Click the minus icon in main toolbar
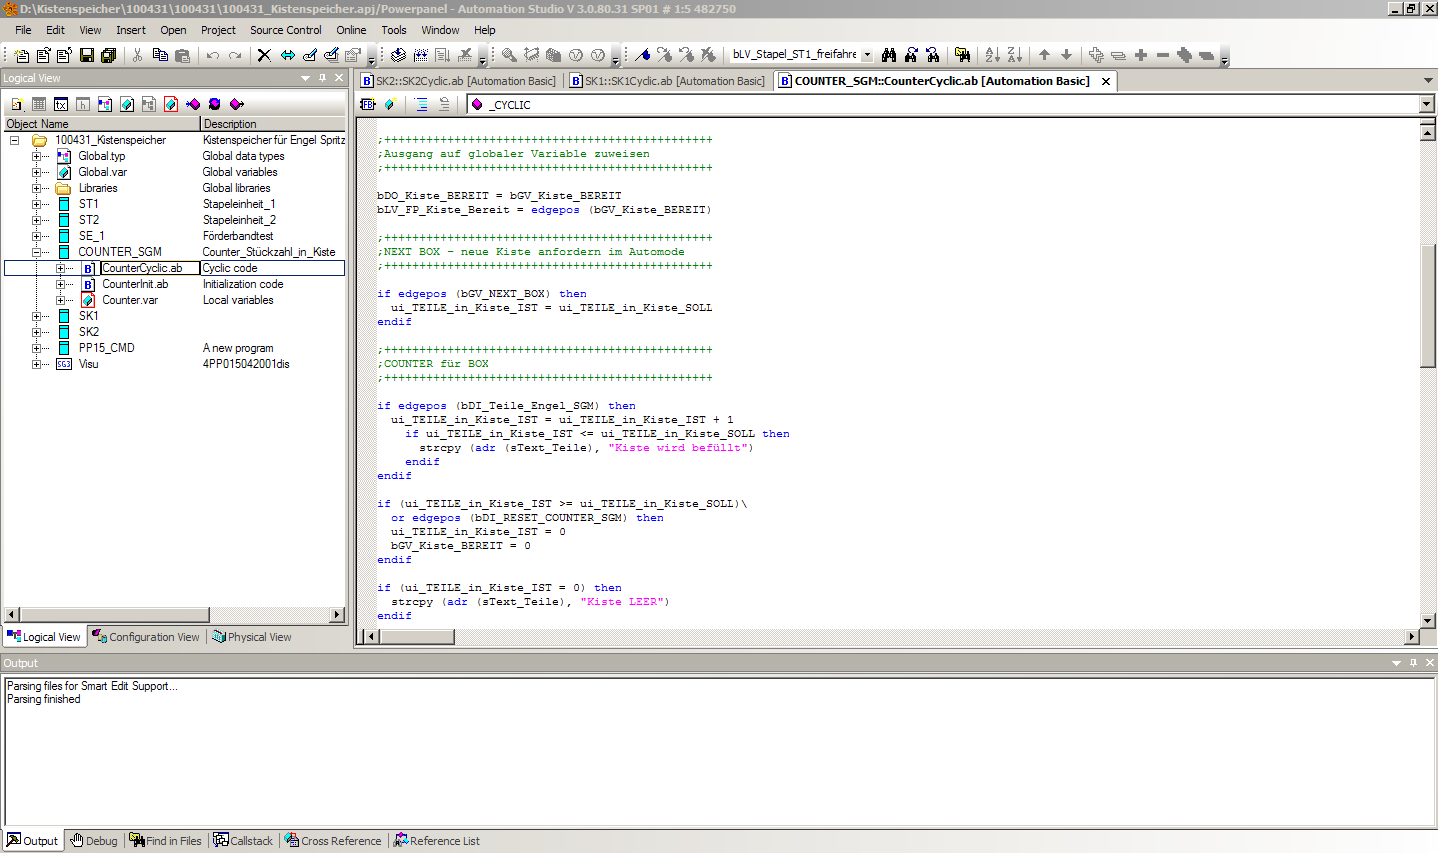 (1163, 55)
